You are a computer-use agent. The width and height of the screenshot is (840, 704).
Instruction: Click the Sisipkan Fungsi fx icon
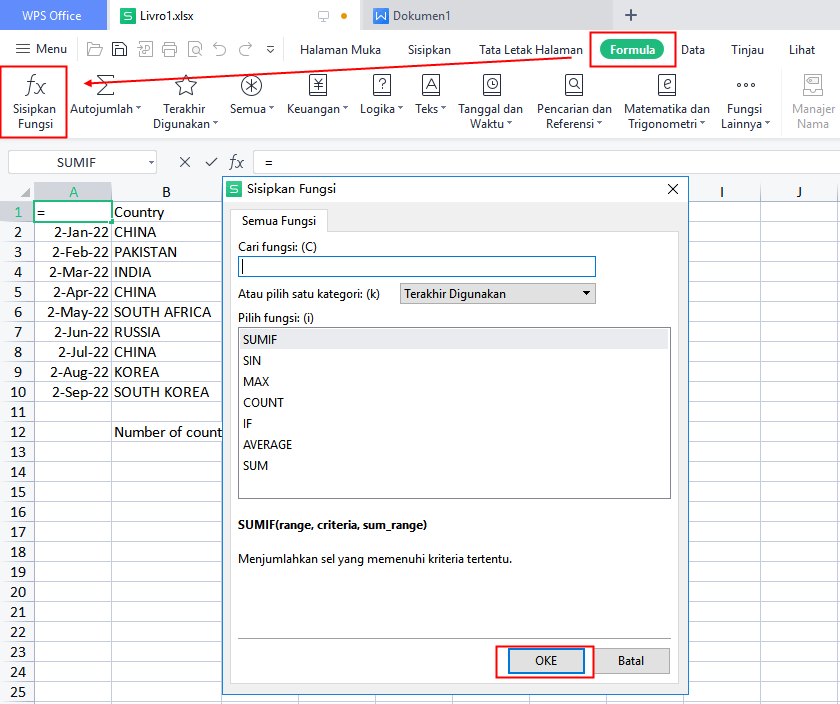tap(35, 86)
